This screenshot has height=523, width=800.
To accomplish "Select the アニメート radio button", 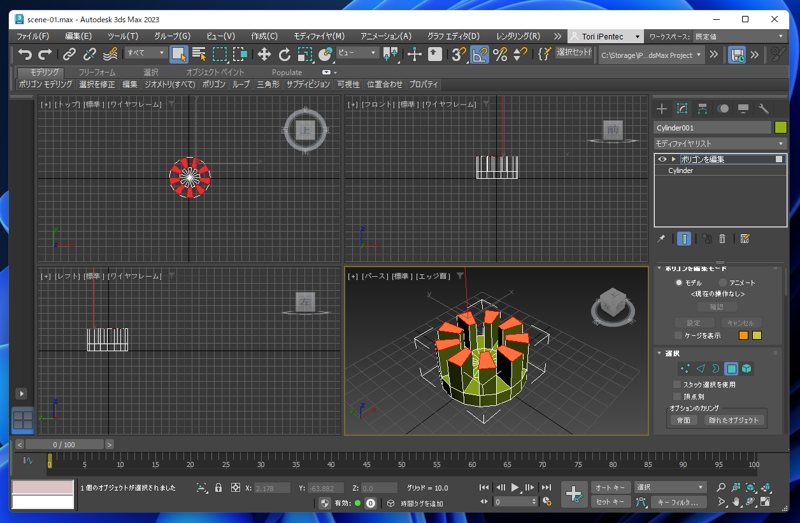I will 722,283.
